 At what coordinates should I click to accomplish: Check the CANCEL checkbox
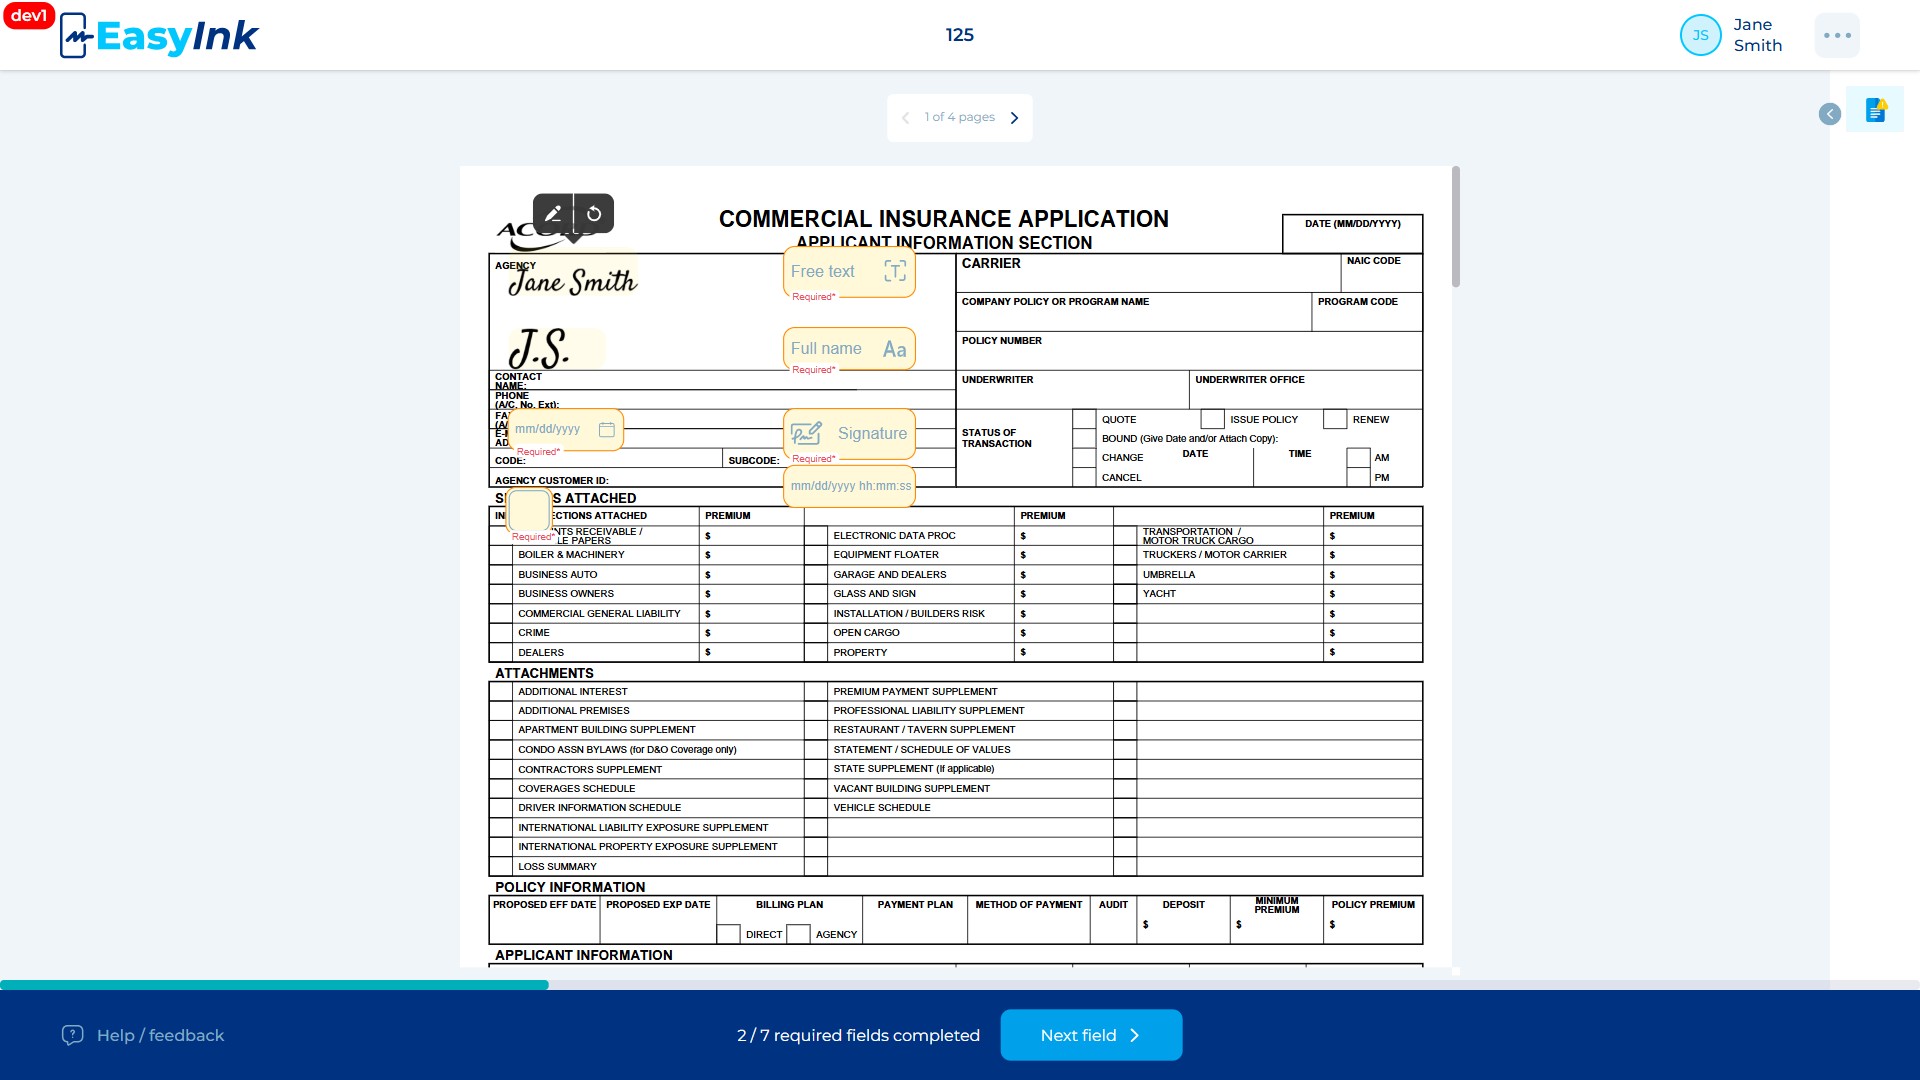click(x=1084, y=477)
